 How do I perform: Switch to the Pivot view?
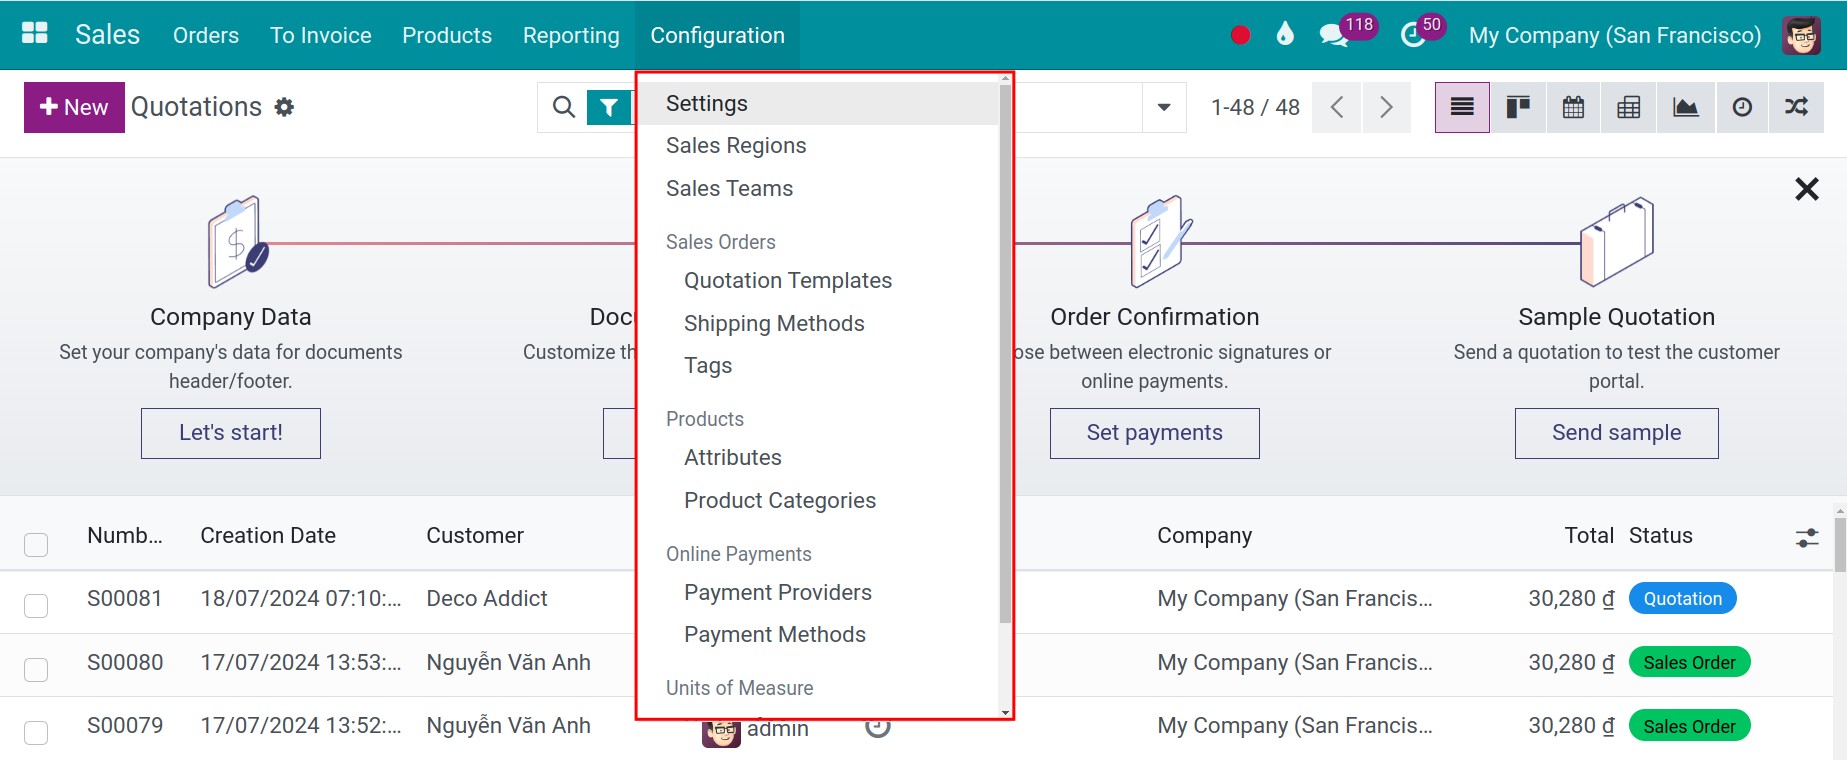click(x=1629, y=107)
